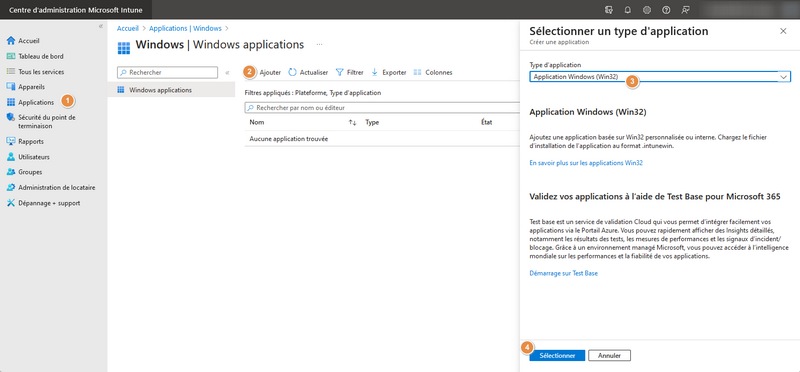This screenshot has width=800, height=372.
Task: Click the Rapports icon in sidebar
Action: pos(11,141)
